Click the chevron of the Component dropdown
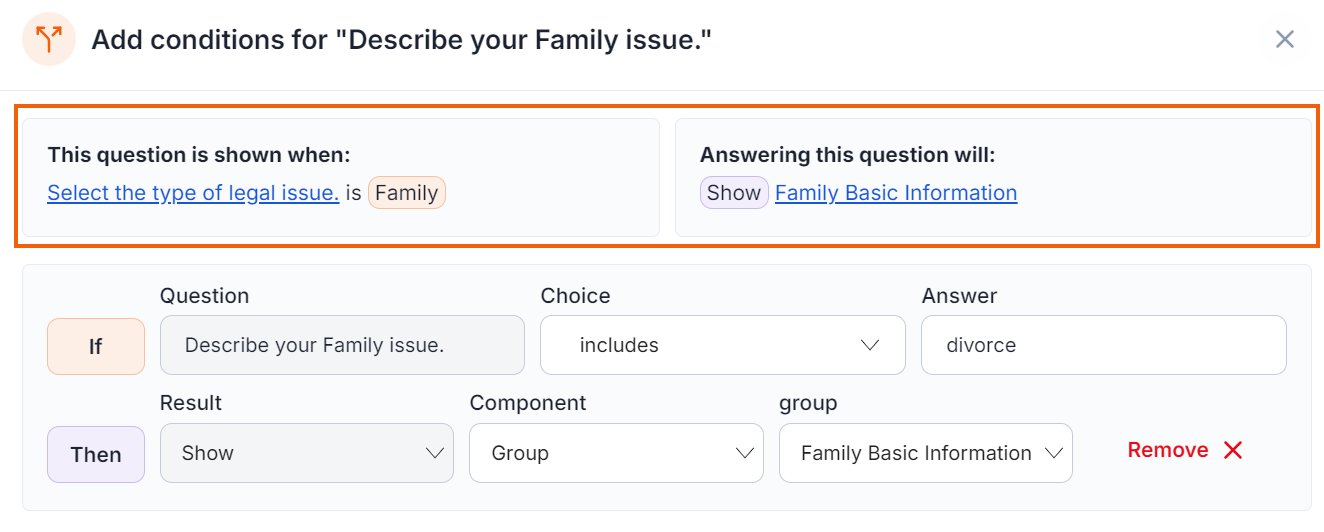This screenshot has width=1324, height=532. pyautogui.click(x=745, y=453)
